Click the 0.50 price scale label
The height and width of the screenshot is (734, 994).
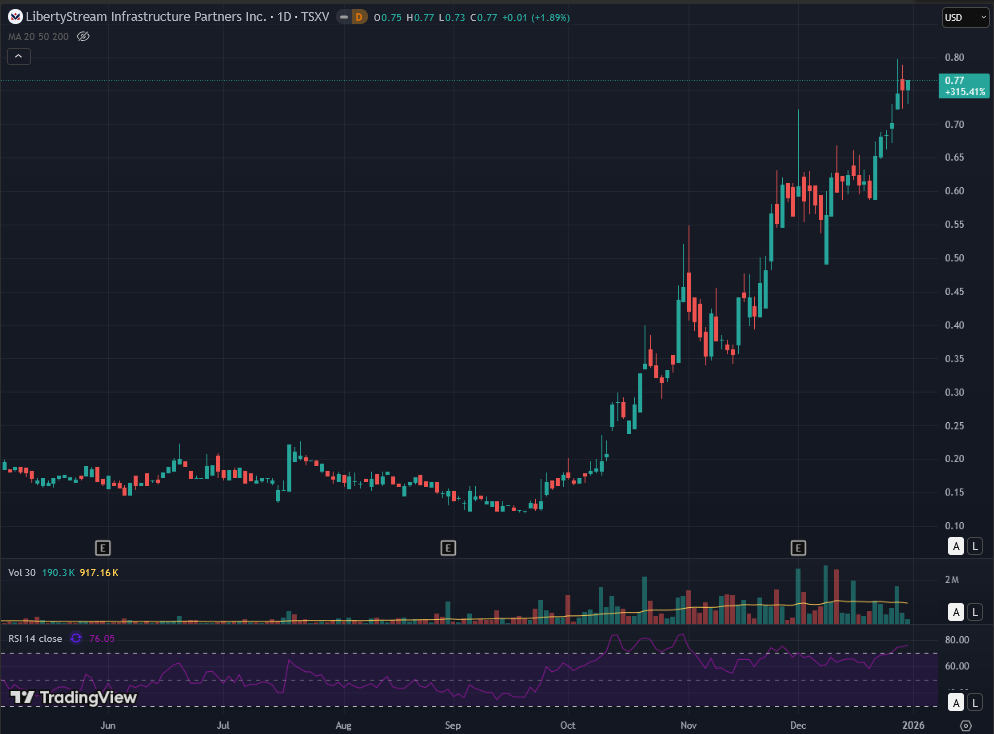(954, 258)
